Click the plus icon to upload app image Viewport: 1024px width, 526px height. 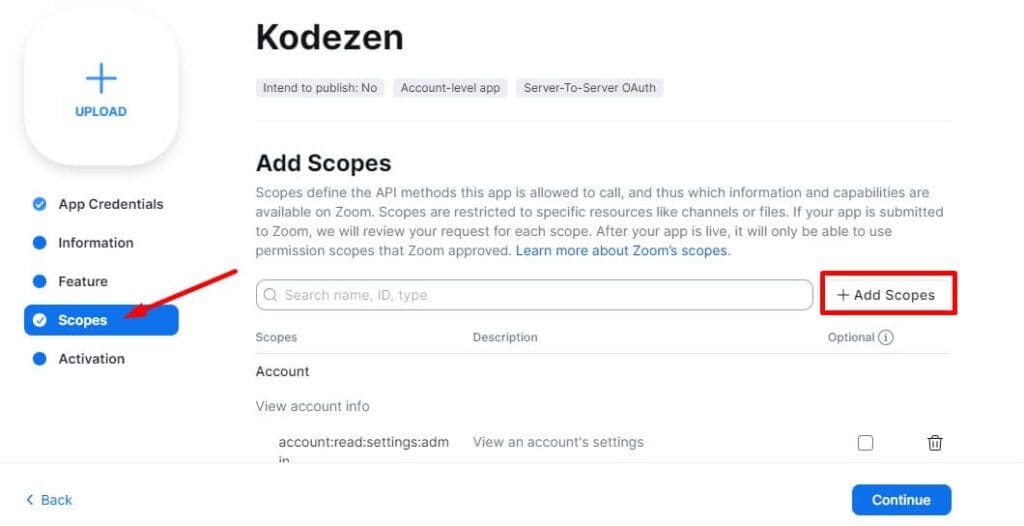(101, 78)
